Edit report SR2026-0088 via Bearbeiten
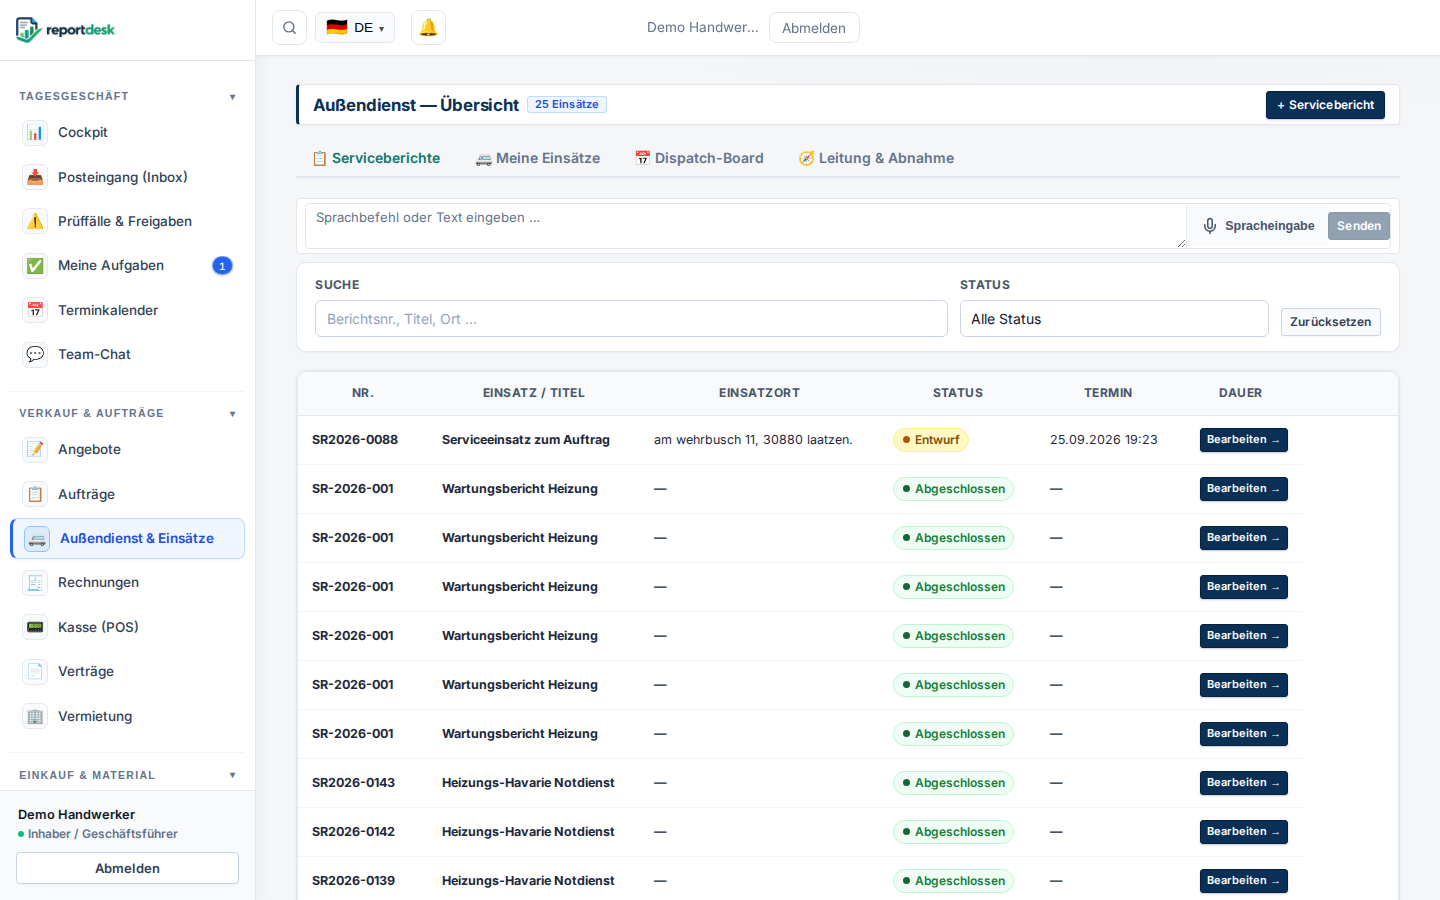This screenshot has width=1440, height=900. click(x=1243, y=440)
